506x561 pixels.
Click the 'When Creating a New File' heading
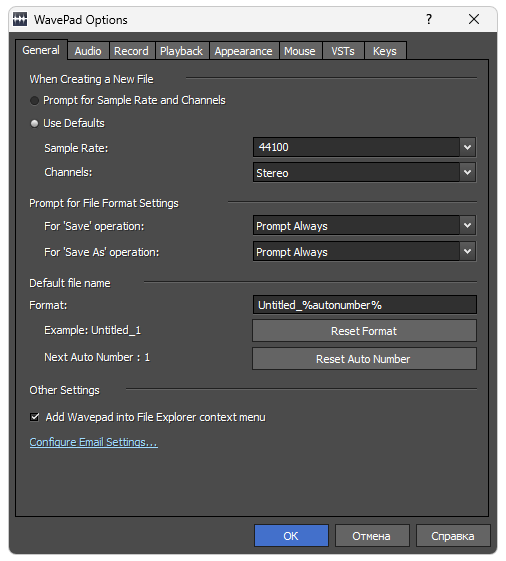pyautogui.click(x=91, y=79)
